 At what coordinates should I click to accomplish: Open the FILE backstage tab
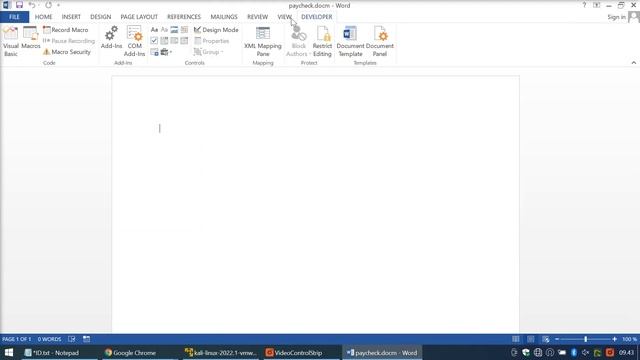pyautogui.click(x=14, y=17)
